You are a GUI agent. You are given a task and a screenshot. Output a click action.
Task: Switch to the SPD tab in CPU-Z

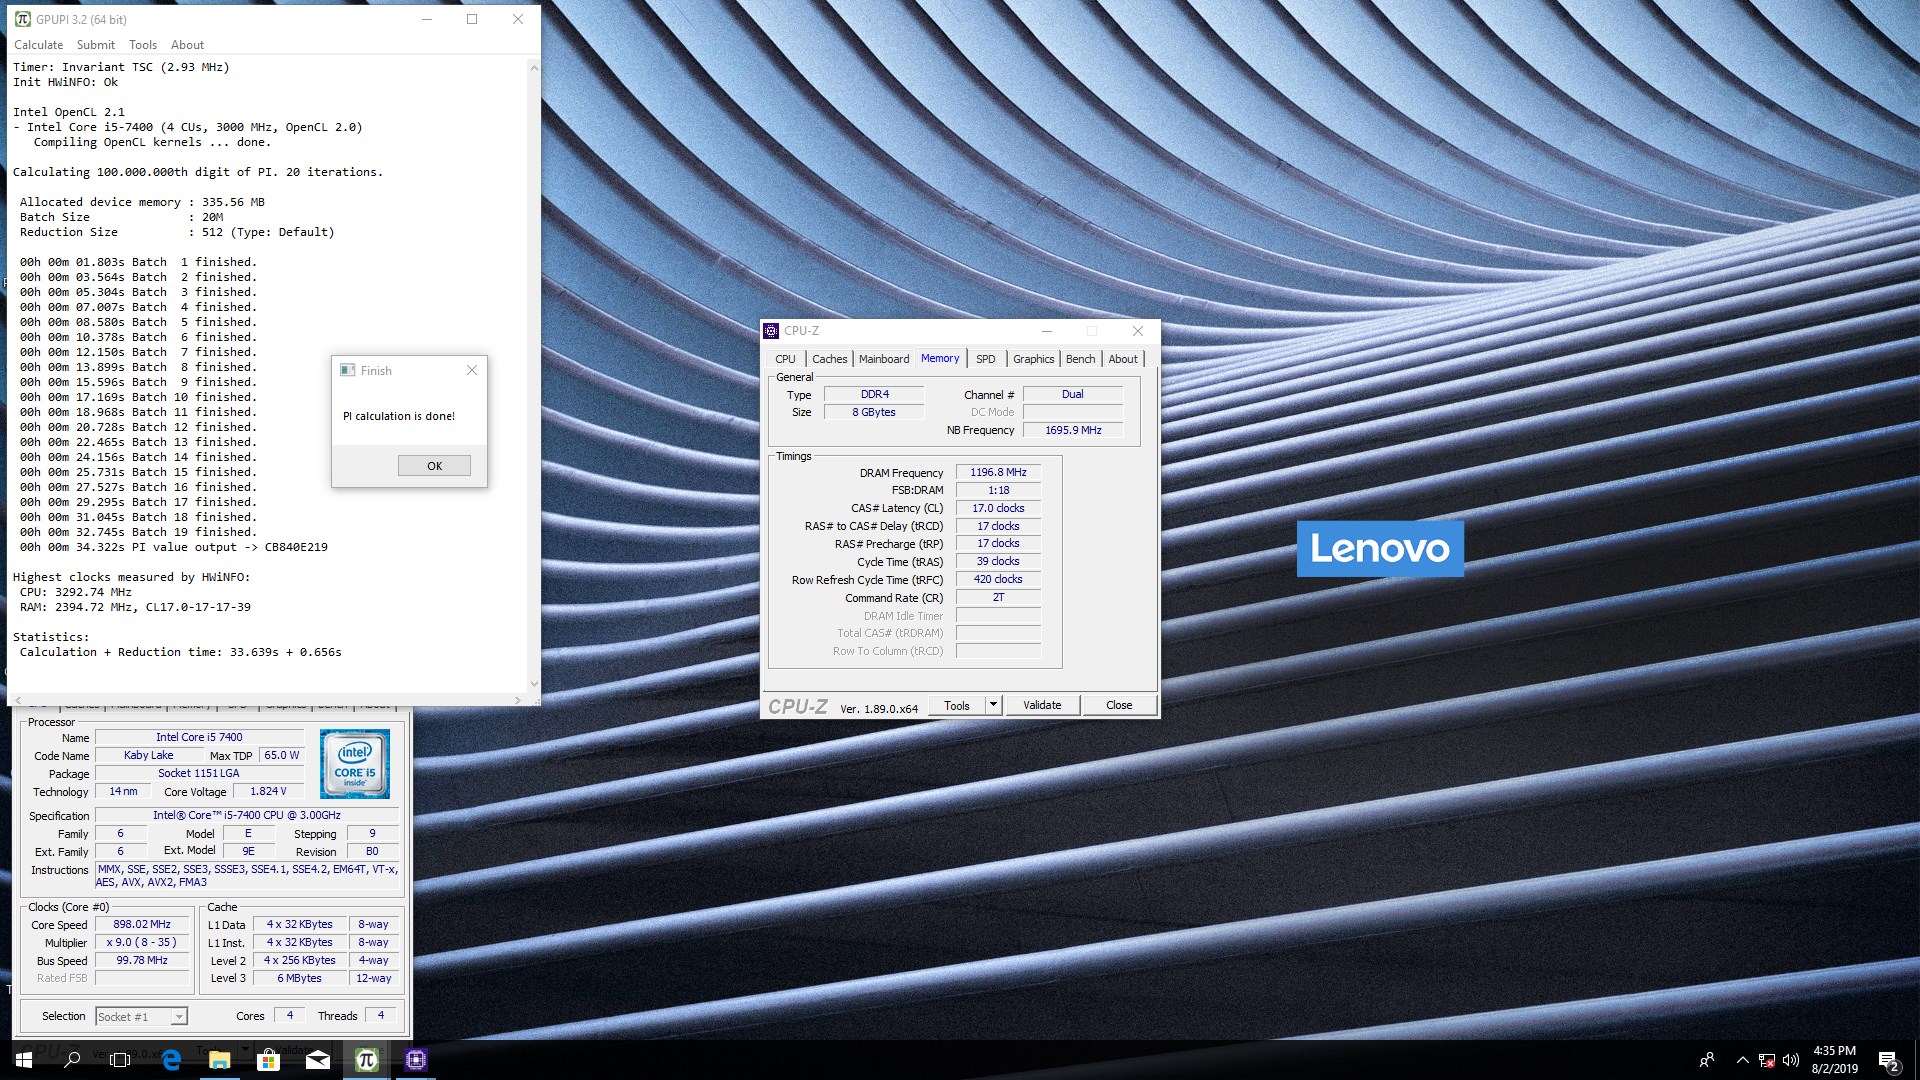[x=986, y=359]
